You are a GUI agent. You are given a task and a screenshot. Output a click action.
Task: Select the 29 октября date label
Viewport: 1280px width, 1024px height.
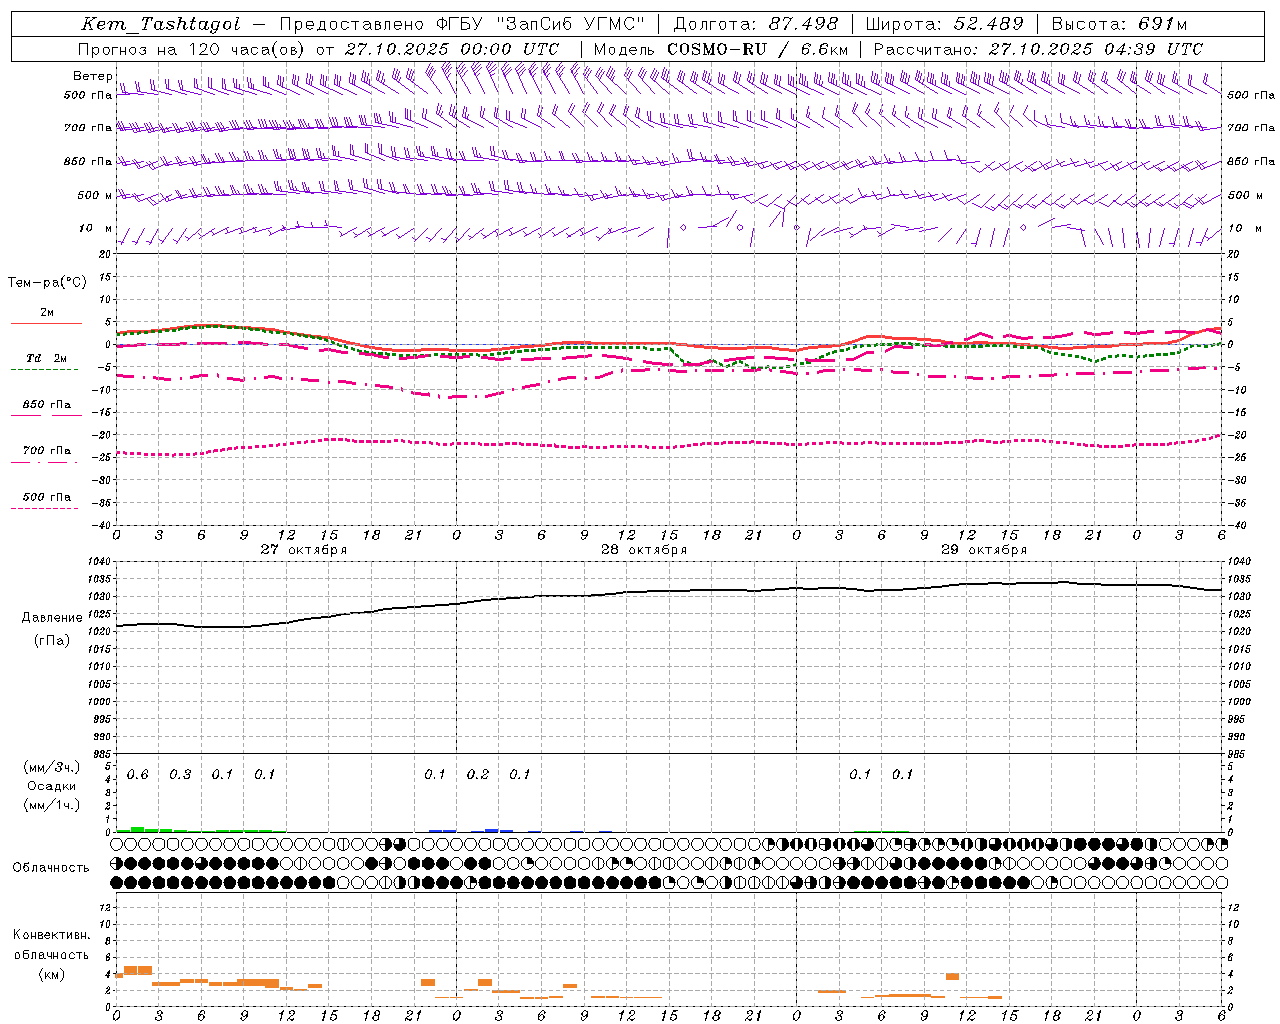pyautogui.click(x=984, y=550)
